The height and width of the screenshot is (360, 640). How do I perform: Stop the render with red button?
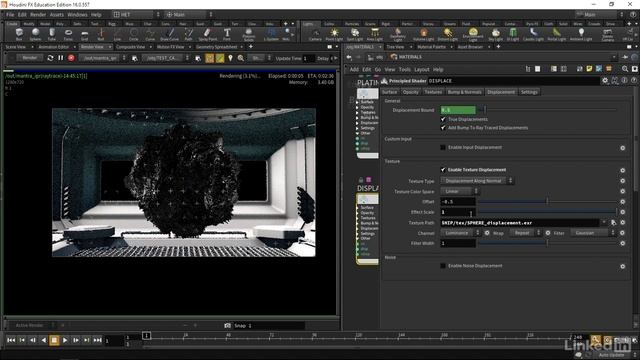coord(71,58)
